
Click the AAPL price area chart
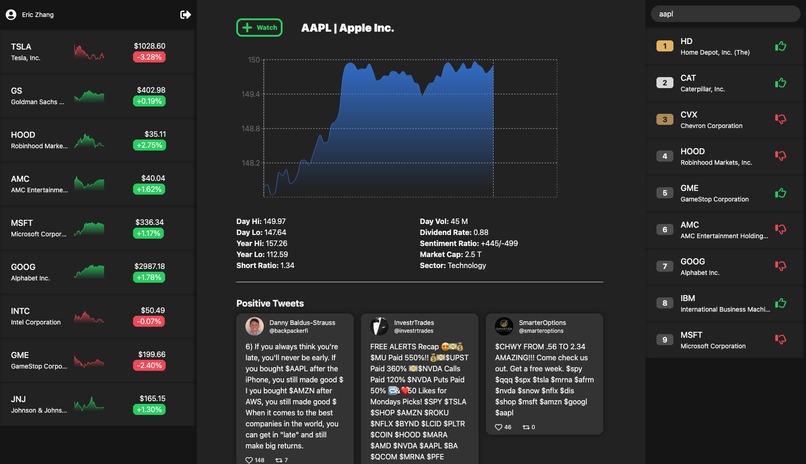tap(410, 128)
